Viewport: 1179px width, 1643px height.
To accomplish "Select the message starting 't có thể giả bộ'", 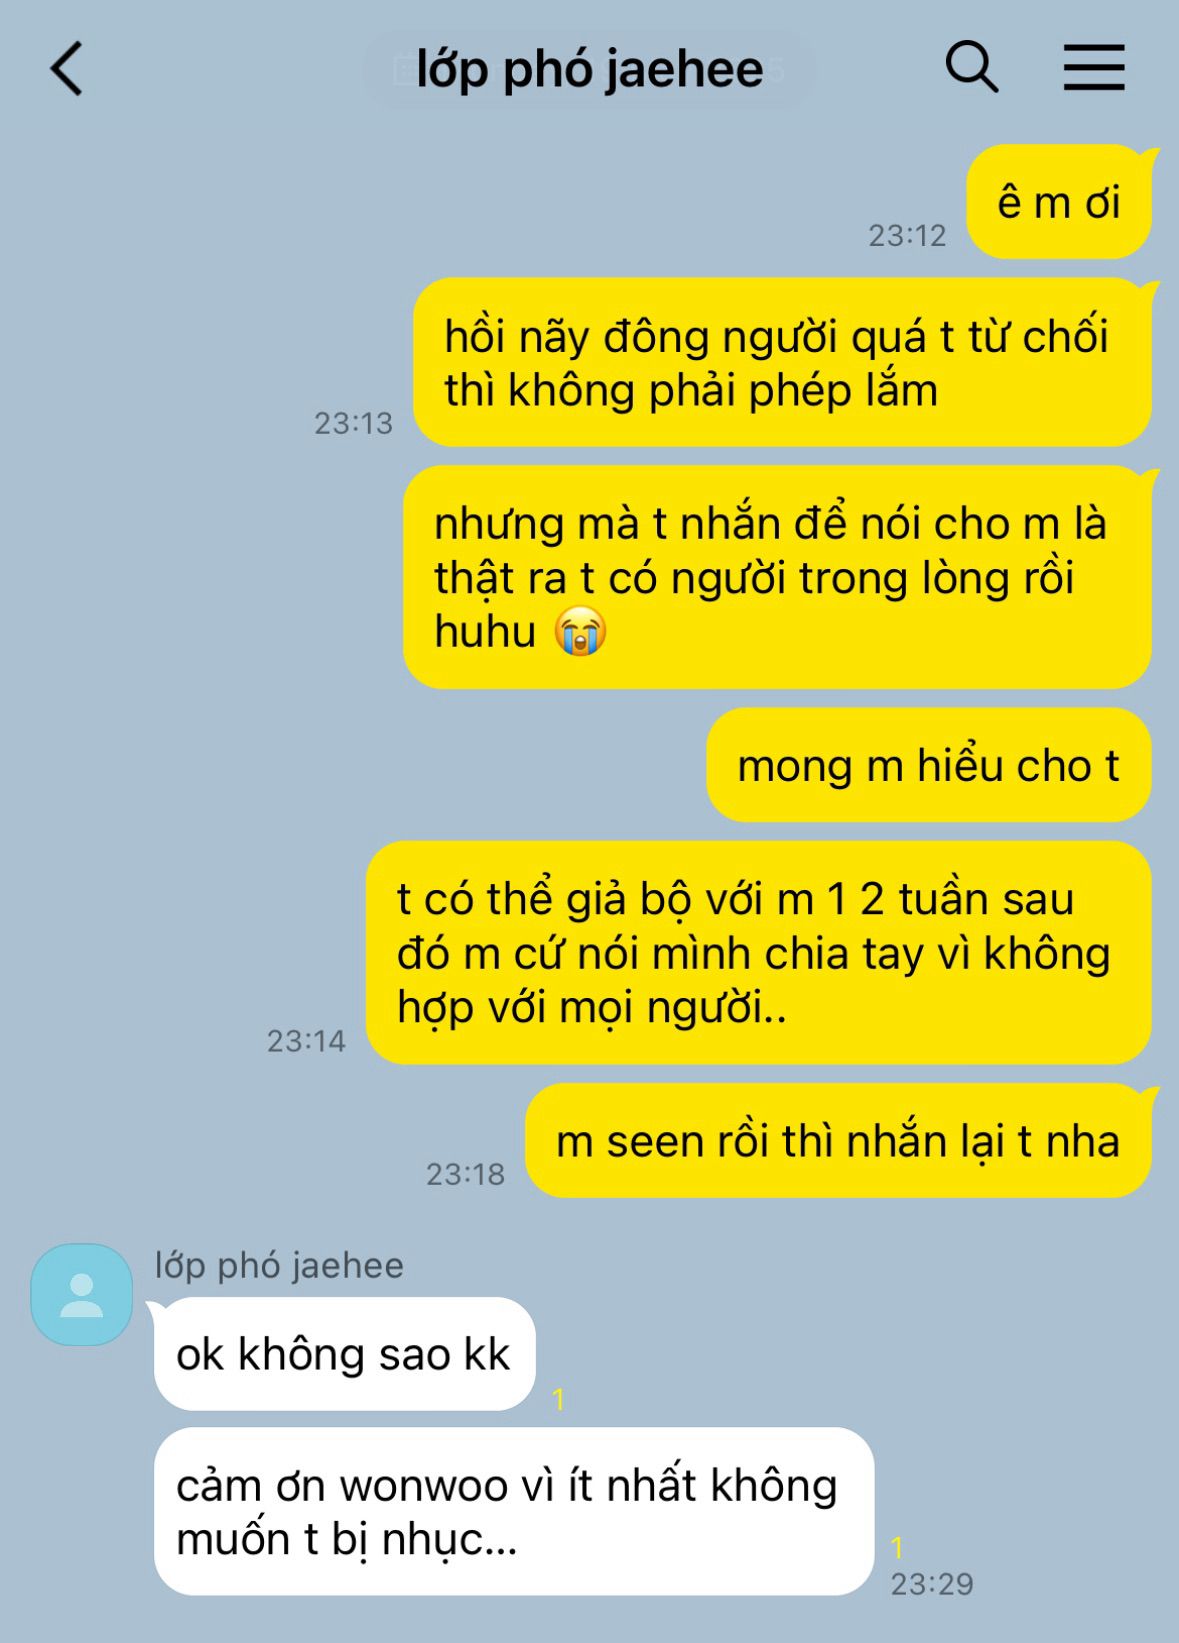I will pos(759,952).
